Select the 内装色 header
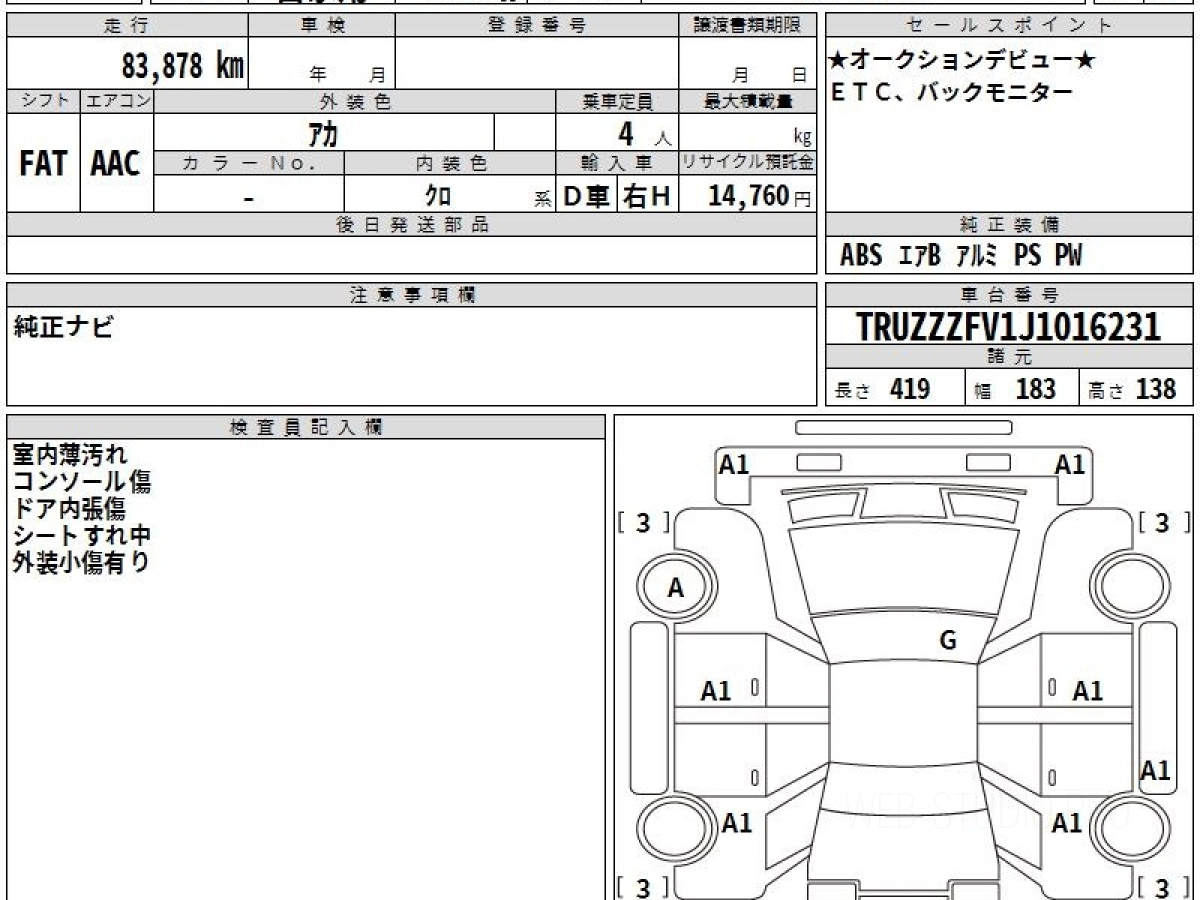Image resolution: width=1200 pixels, height=900 pixels. tap(450, 162)
